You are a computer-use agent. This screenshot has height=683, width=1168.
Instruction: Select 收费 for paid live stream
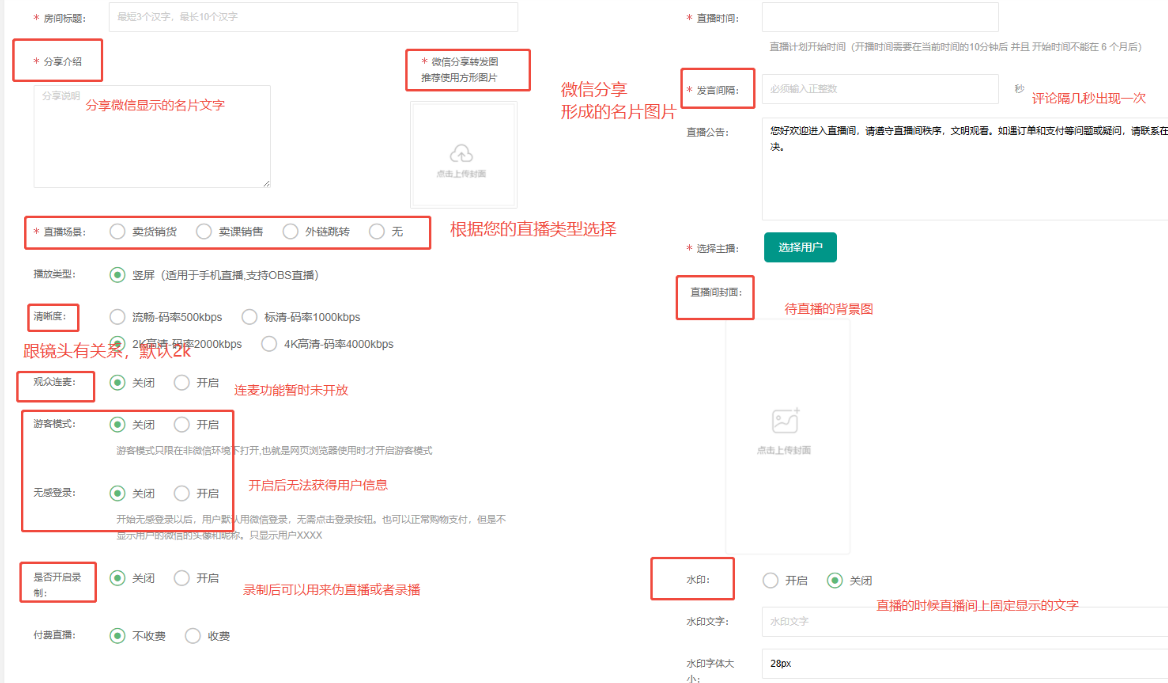tap(193, 636)
